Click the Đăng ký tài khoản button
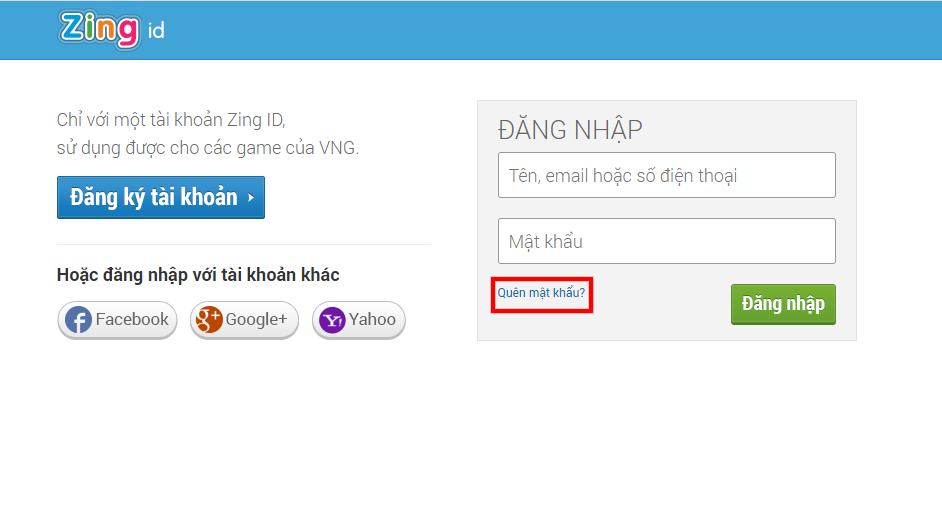942x510 pixels. [x=161, y=197]
